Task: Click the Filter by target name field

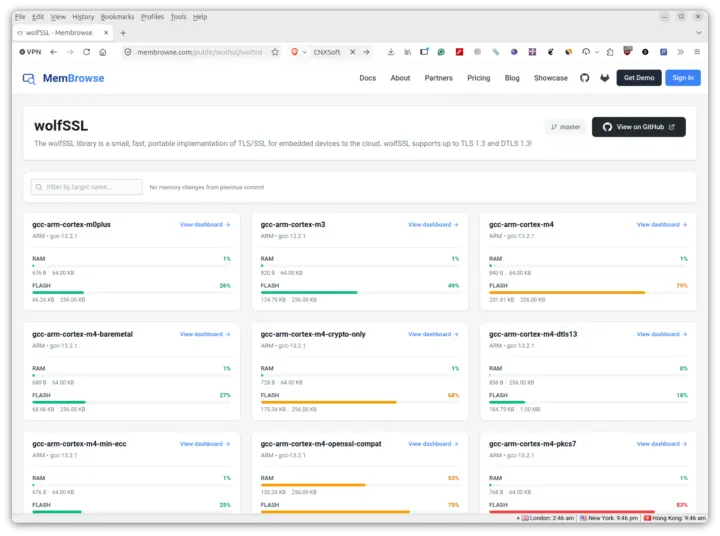Action: 86,187
